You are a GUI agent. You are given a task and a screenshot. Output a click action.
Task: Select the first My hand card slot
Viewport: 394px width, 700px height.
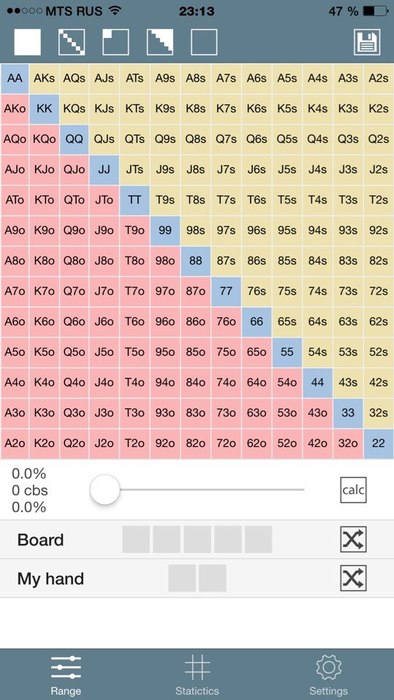coord(182,578)
